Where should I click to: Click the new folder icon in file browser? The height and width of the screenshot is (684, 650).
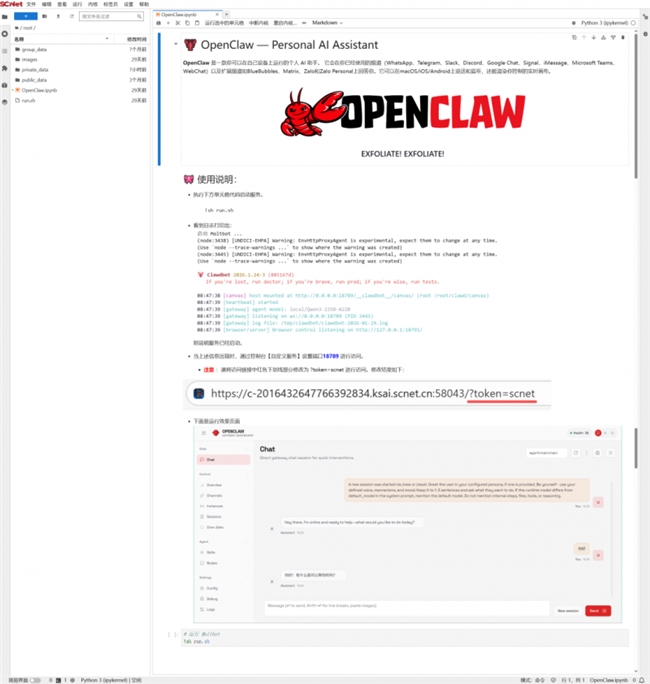(x=44, y=16)
